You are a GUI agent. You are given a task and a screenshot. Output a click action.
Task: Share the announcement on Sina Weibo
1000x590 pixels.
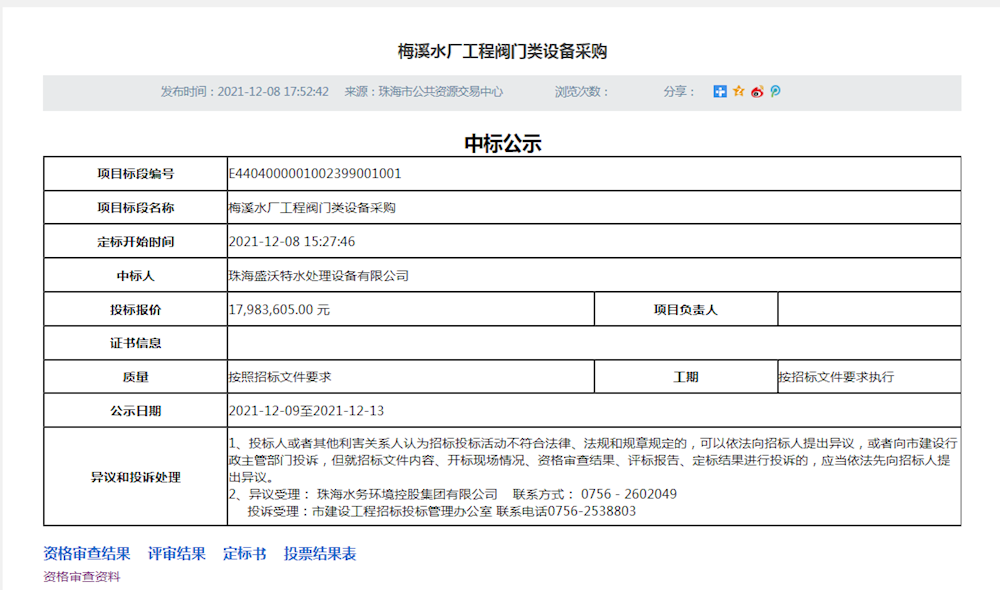point(757,91)
